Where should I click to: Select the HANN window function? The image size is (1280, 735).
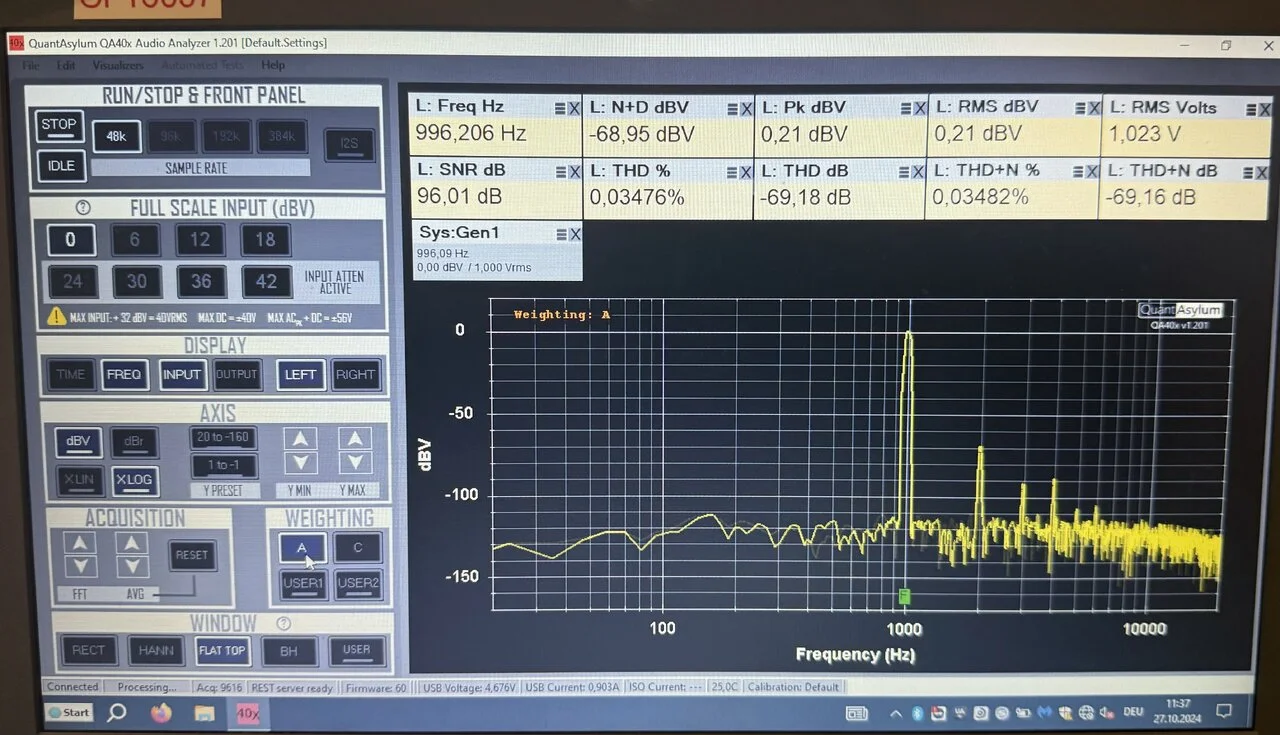pos(155,651)
